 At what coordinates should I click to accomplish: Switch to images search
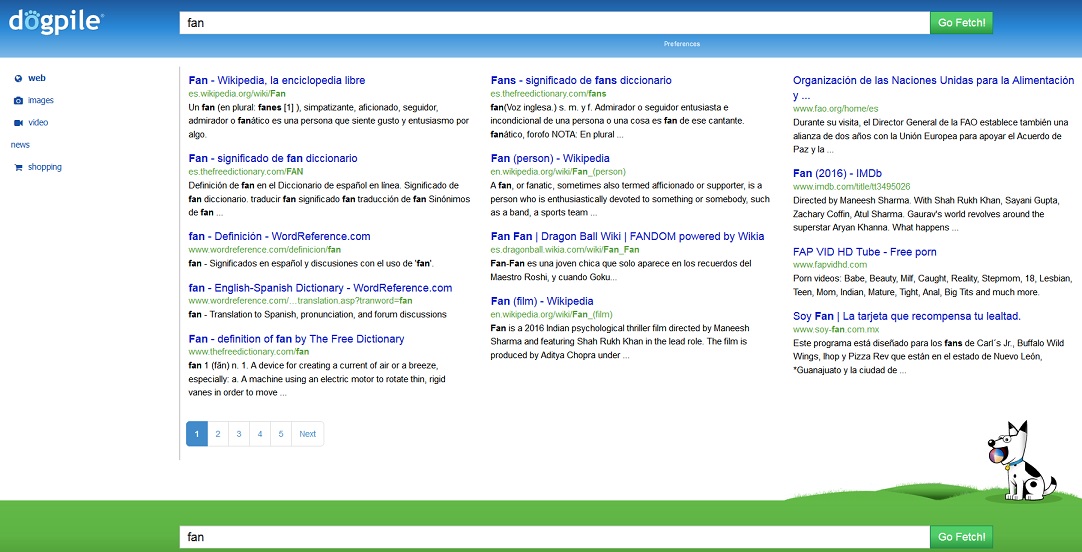coord(41,101)
